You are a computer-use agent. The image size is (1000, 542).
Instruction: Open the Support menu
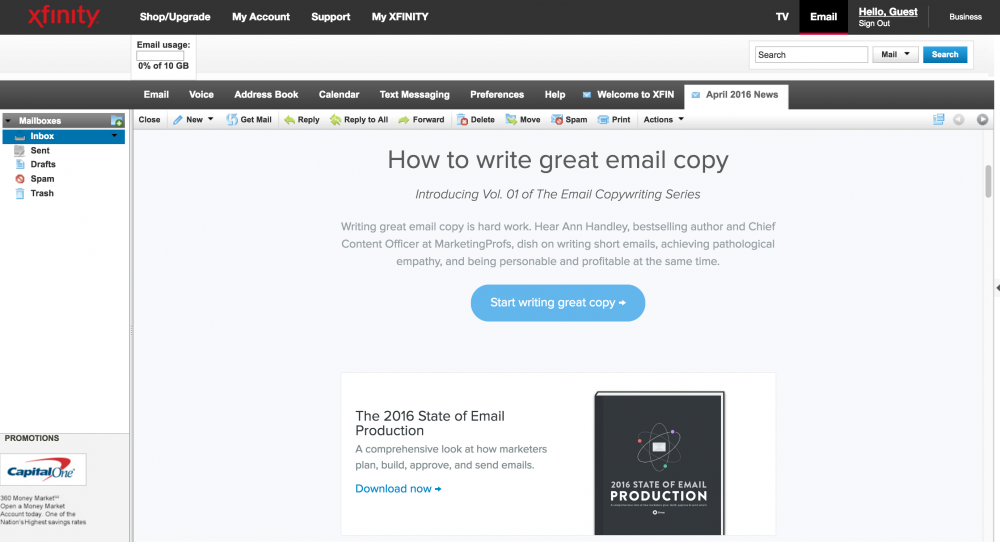(x=330, y=17)
